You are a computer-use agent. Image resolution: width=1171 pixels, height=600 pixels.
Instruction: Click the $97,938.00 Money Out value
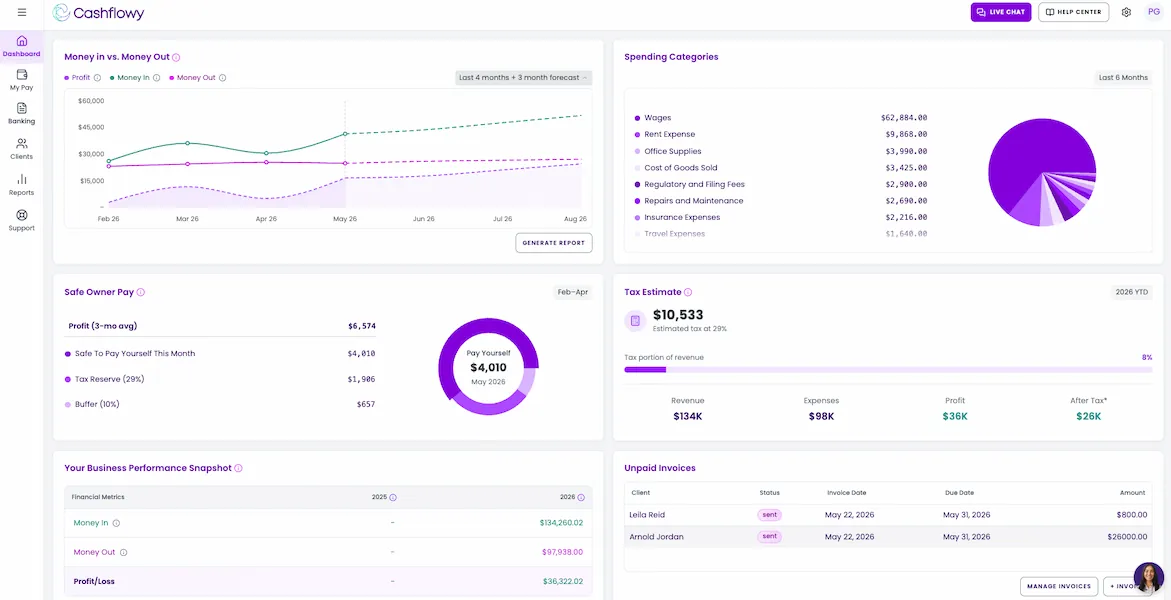coord(562,552)
